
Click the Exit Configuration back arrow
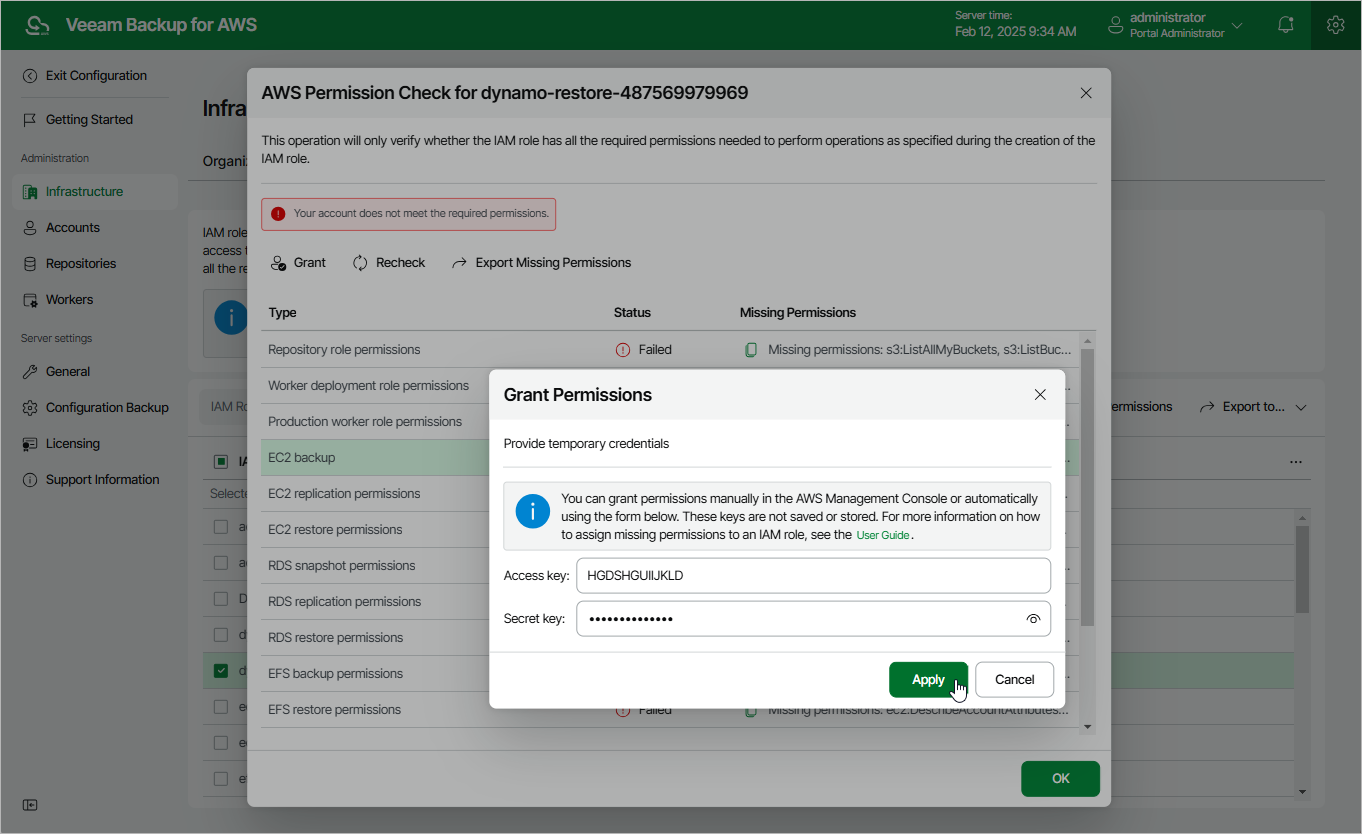(30, 76)
